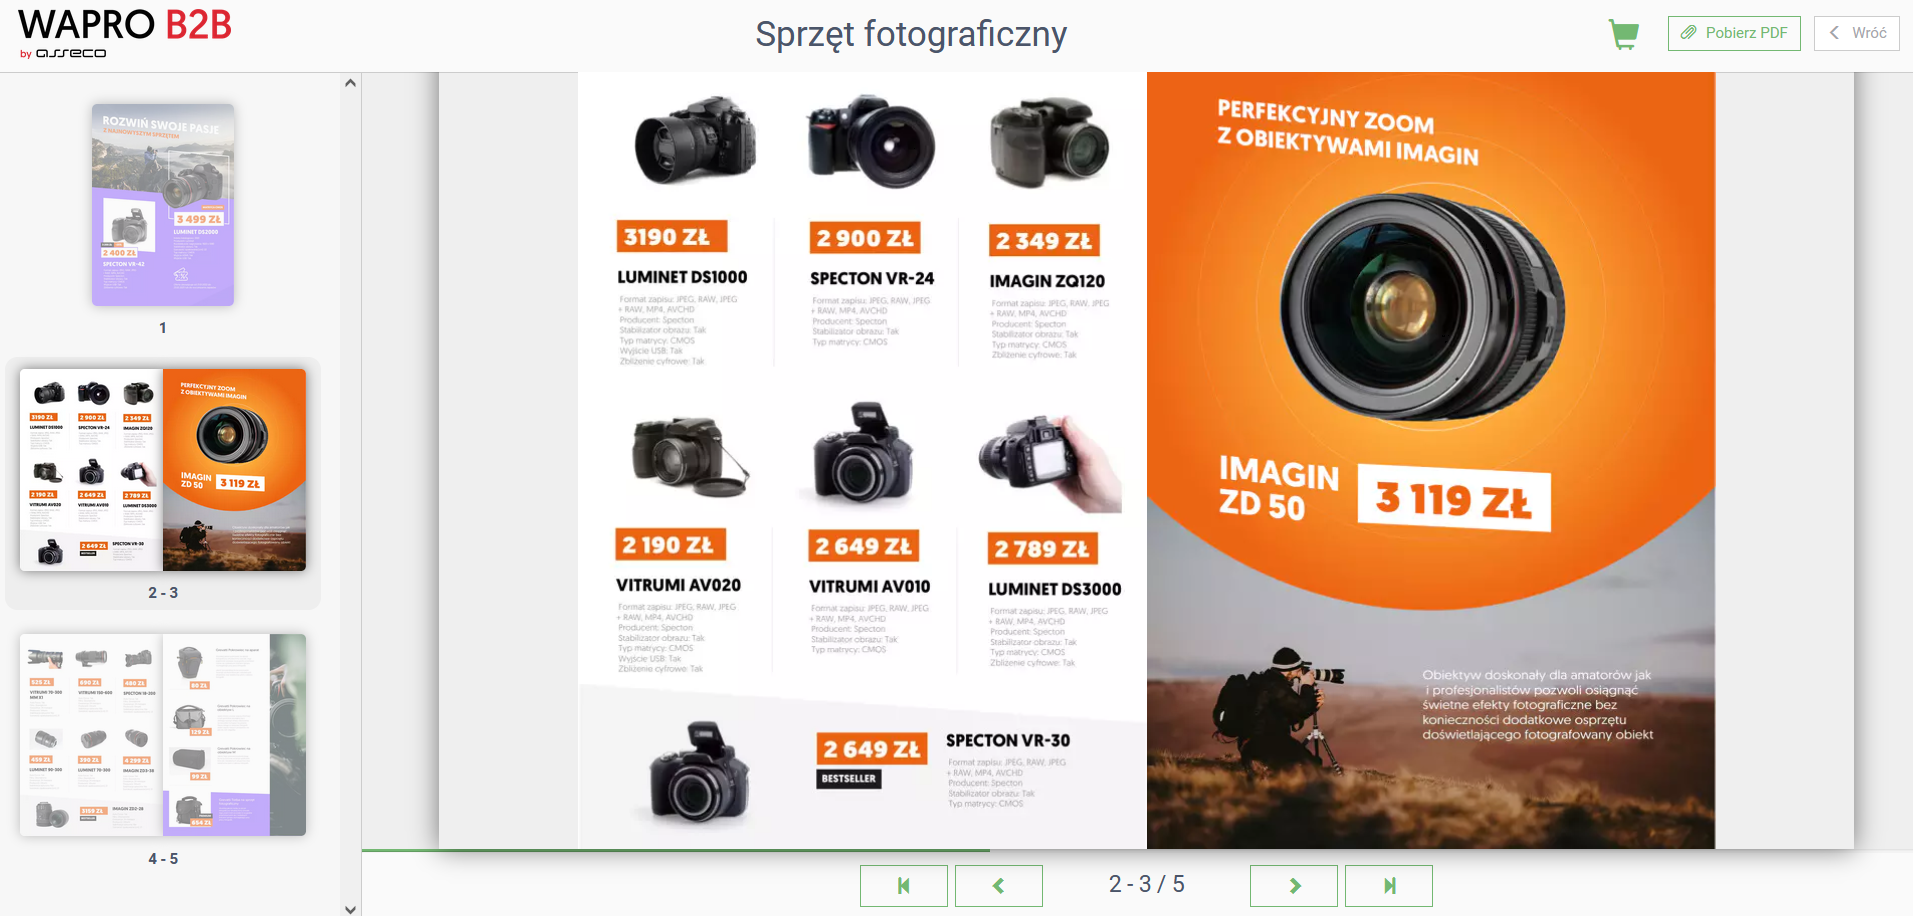Select page 1 thumbnail

coord(163,205)
